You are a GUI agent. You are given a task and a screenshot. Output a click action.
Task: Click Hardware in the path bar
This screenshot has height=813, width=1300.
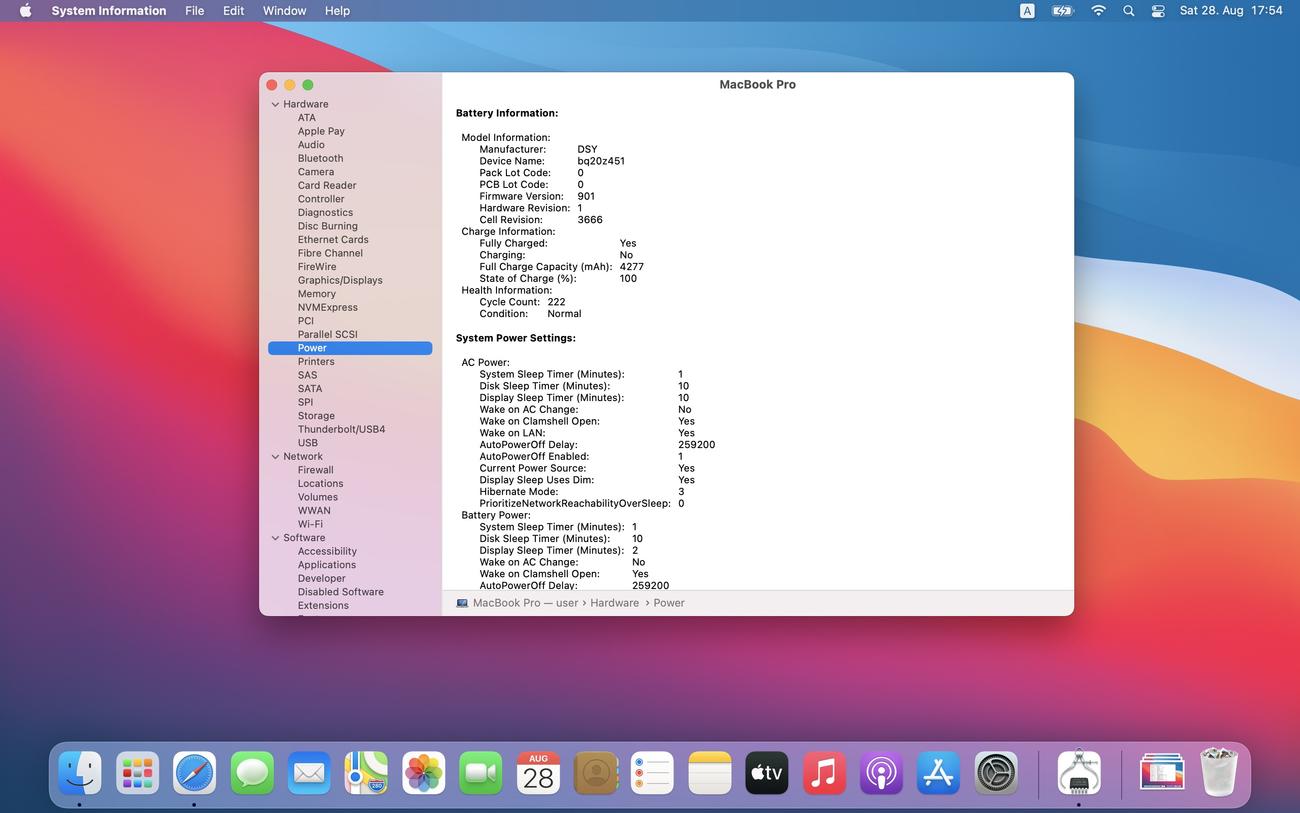tap(614, 603)
